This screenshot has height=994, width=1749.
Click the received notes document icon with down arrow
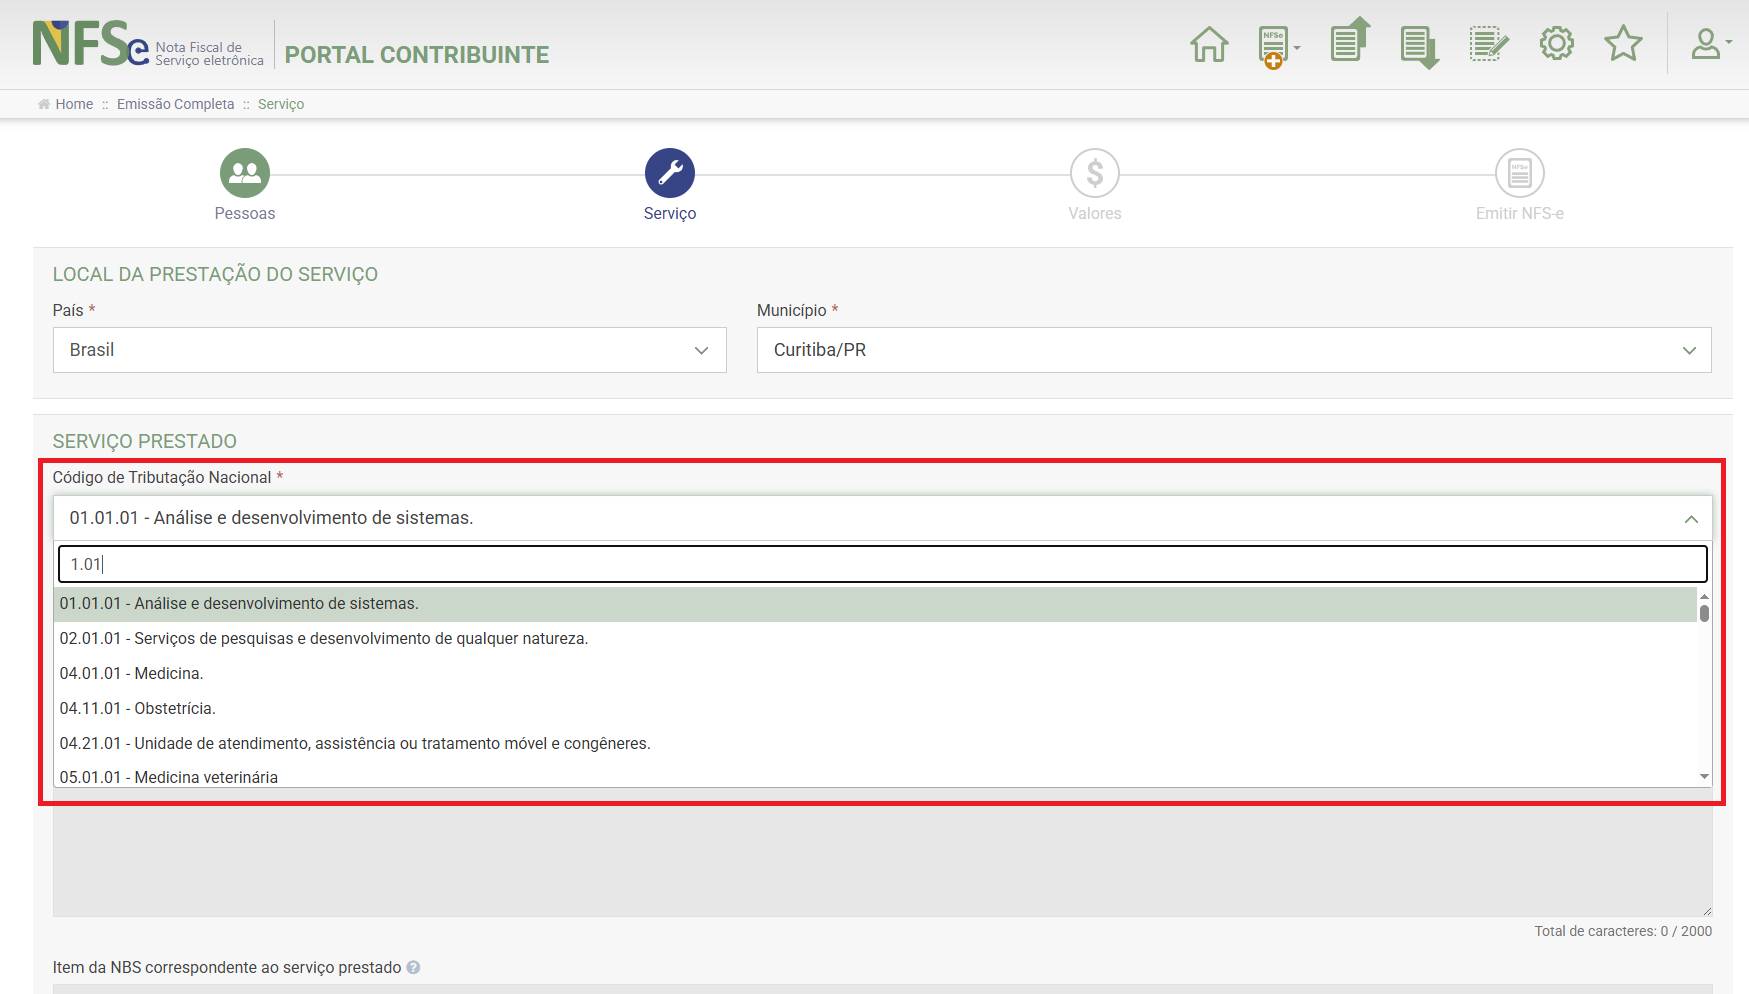1419,47
